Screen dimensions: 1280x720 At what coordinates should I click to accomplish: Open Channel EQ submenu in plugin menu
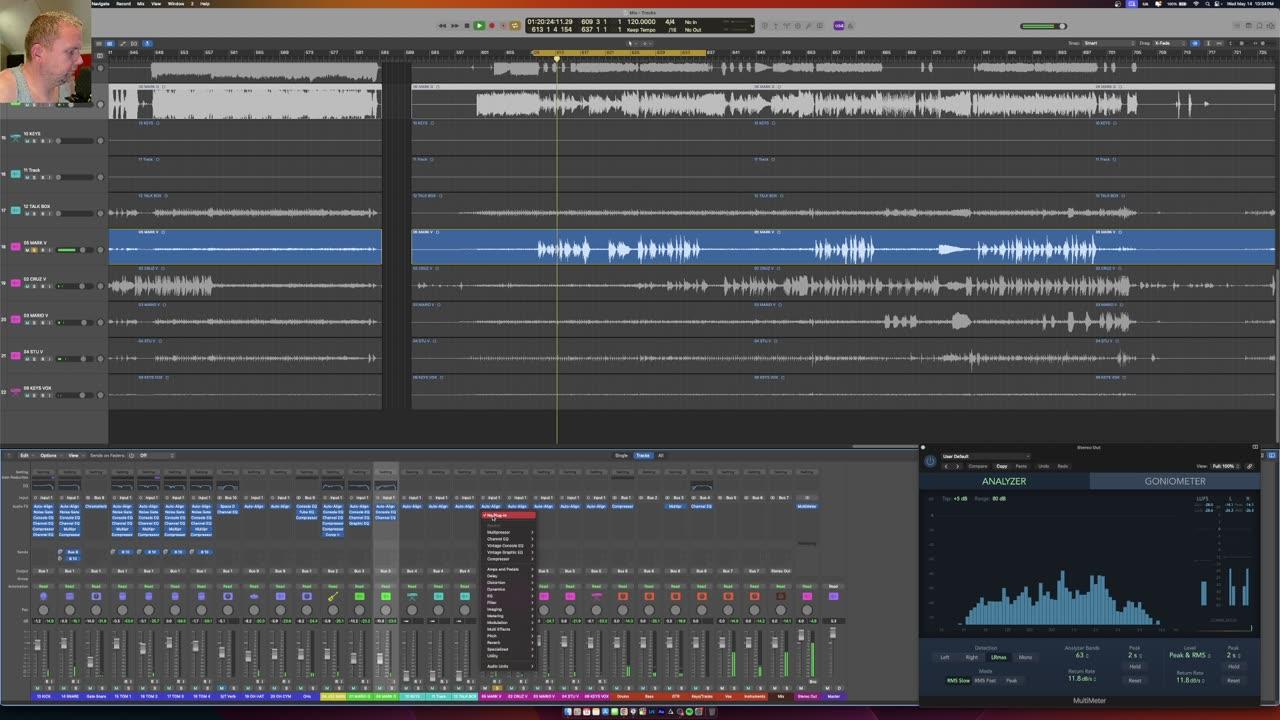pyautogui.click(x=509, y=539)
